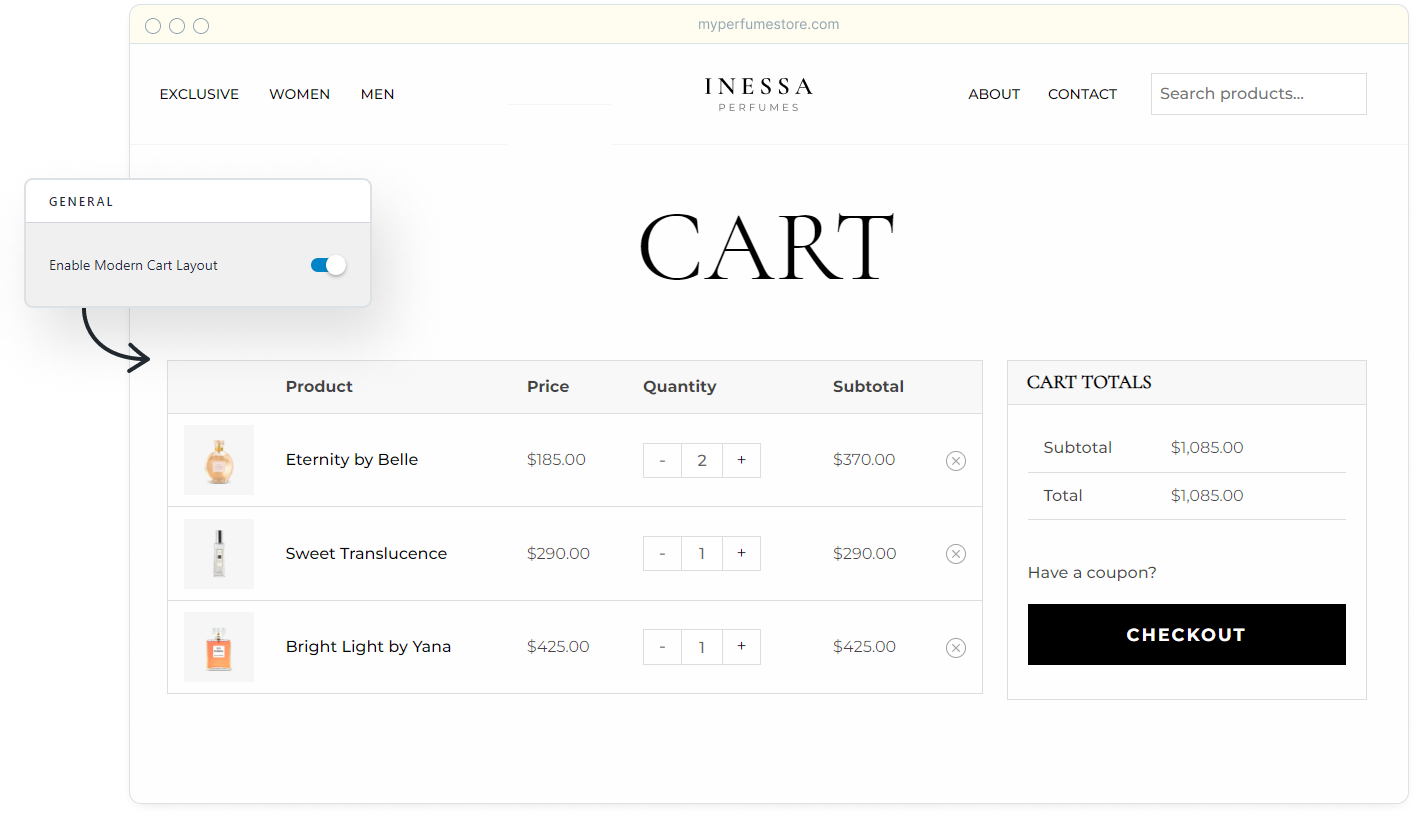Open Bright Light by Yana product link
This screenshot has height=816, width=1417.
(x=368, y=647)
